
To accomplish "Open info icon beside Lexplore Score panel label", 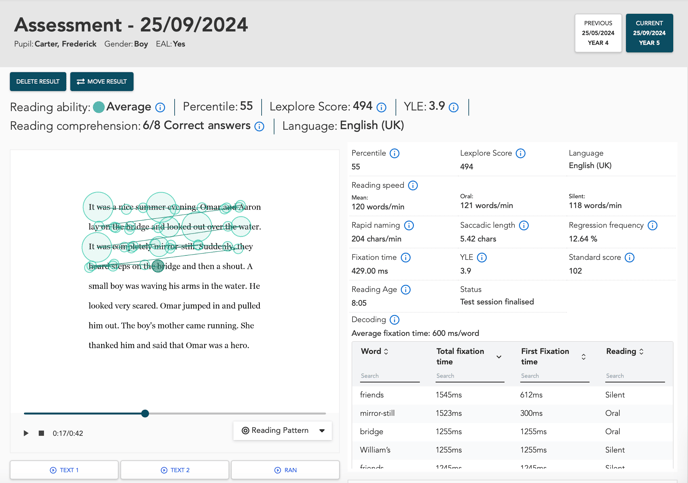I will pyautogui.click(x=520, y=153).
